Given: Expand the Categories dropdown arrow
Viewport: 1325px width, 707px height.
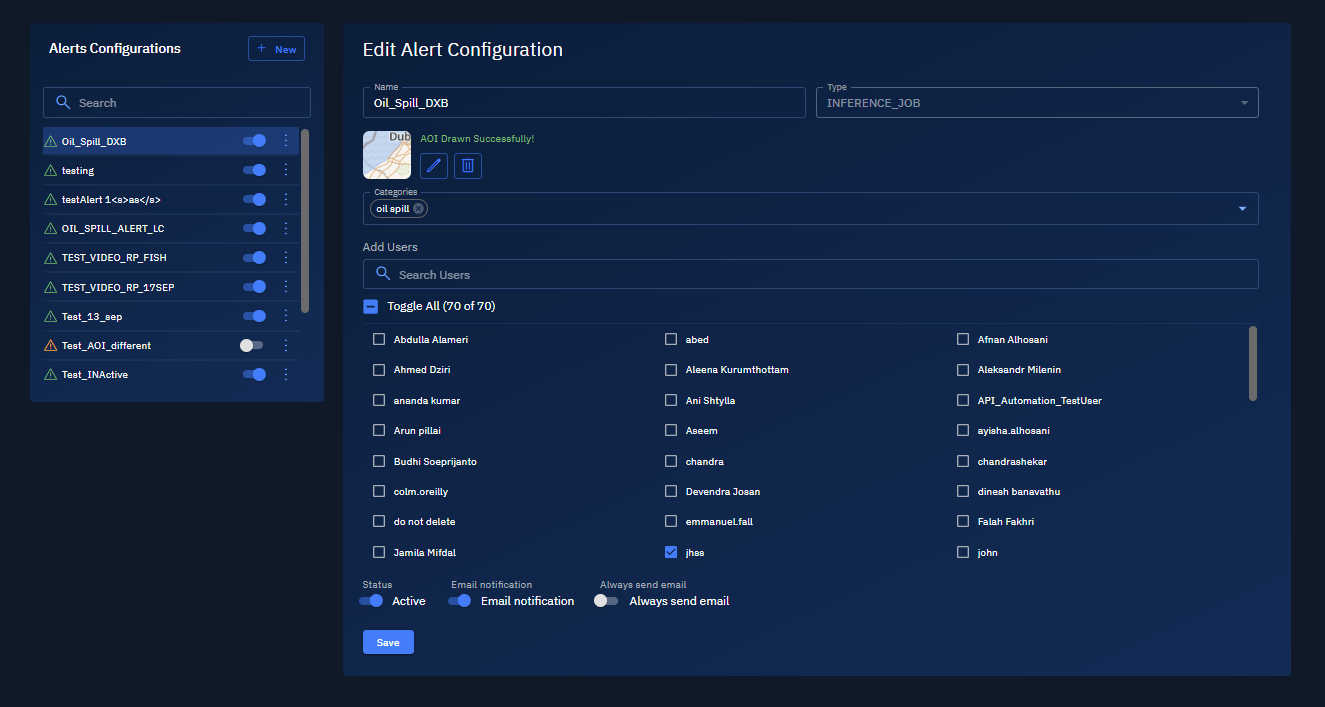Looking at the screenshot, I should pyautogui.click(x=1242, y=209).
